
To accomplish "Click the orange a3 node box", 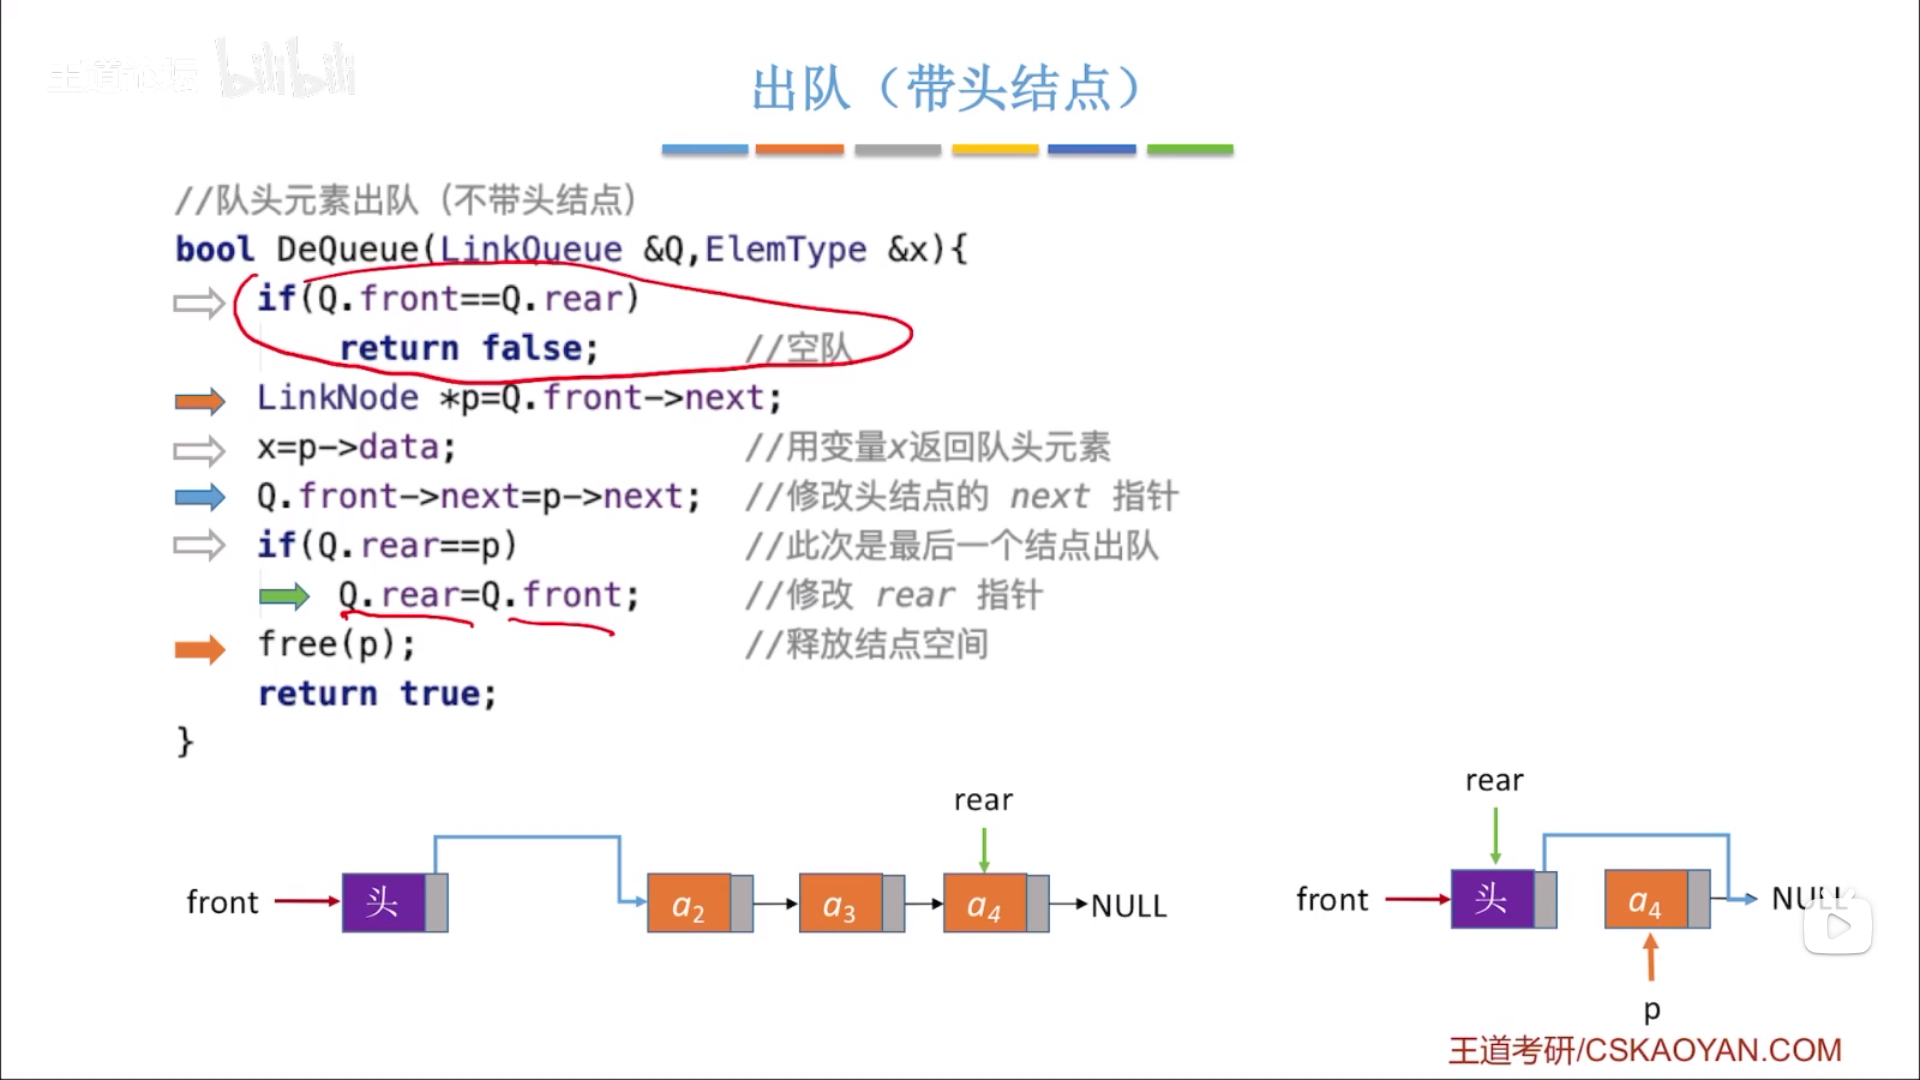I will (840, 904).
